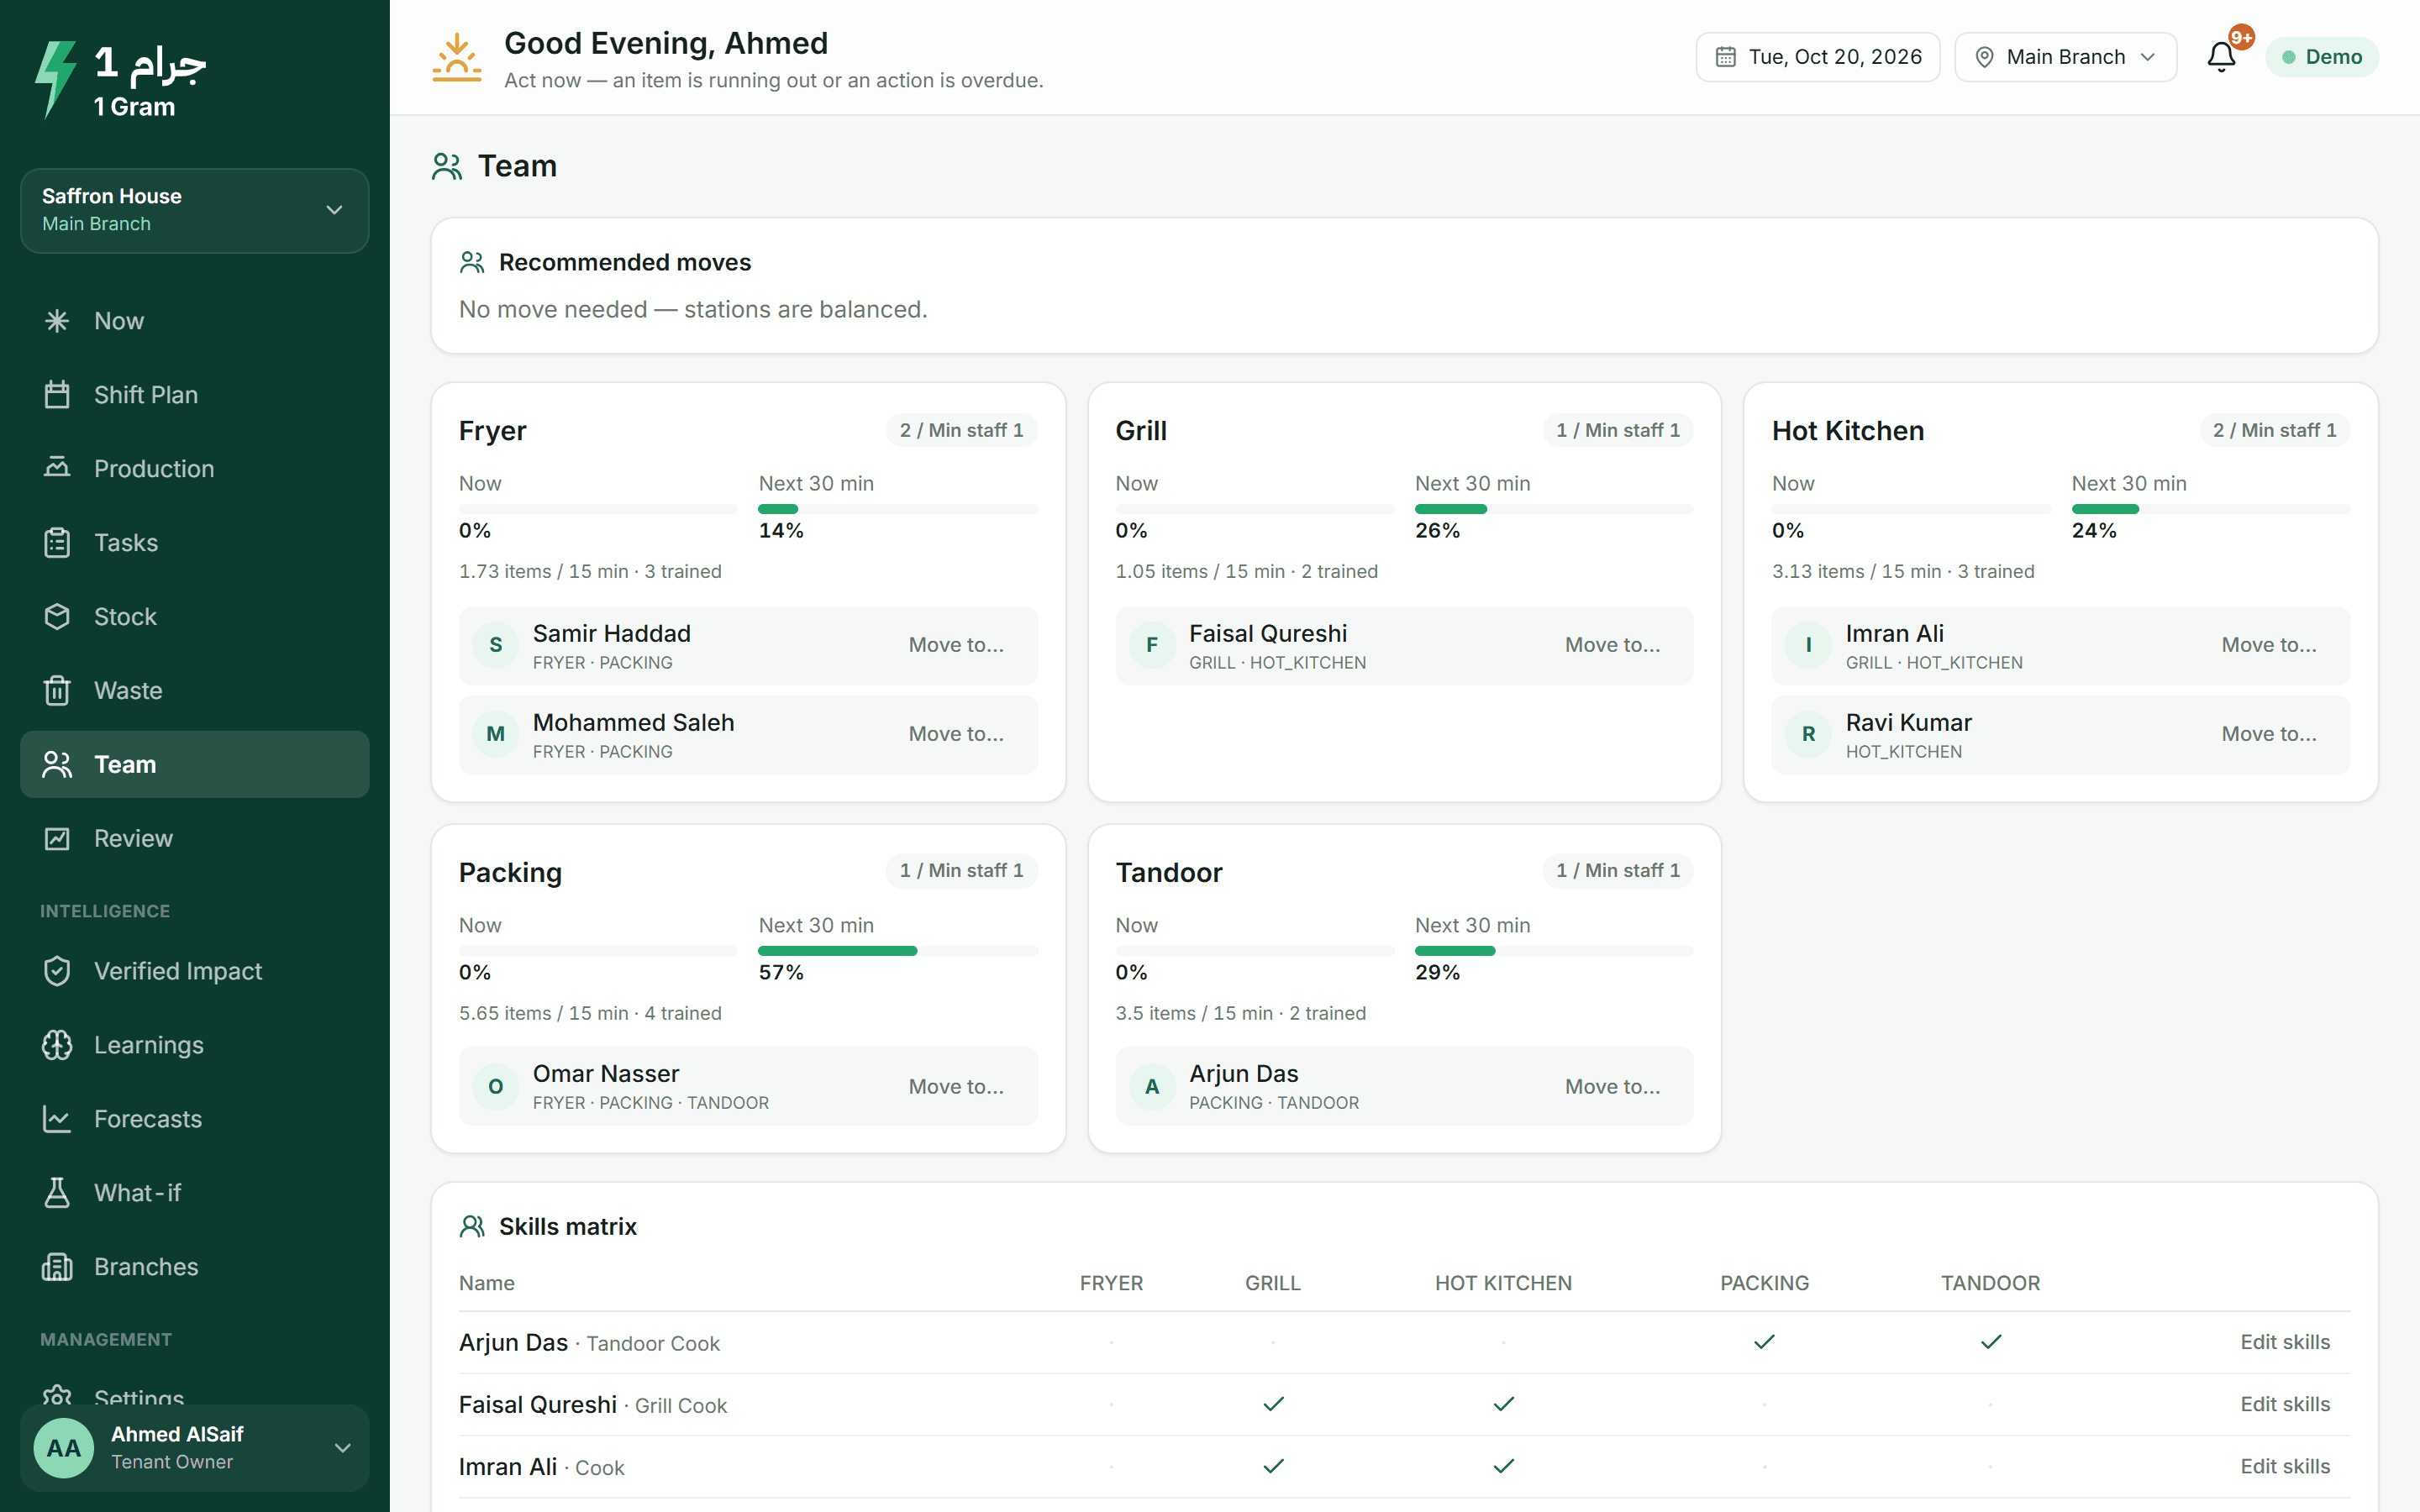Click the Stock box icon
The width and height of the screenshot is (2420, 1512).
(57, 617)
